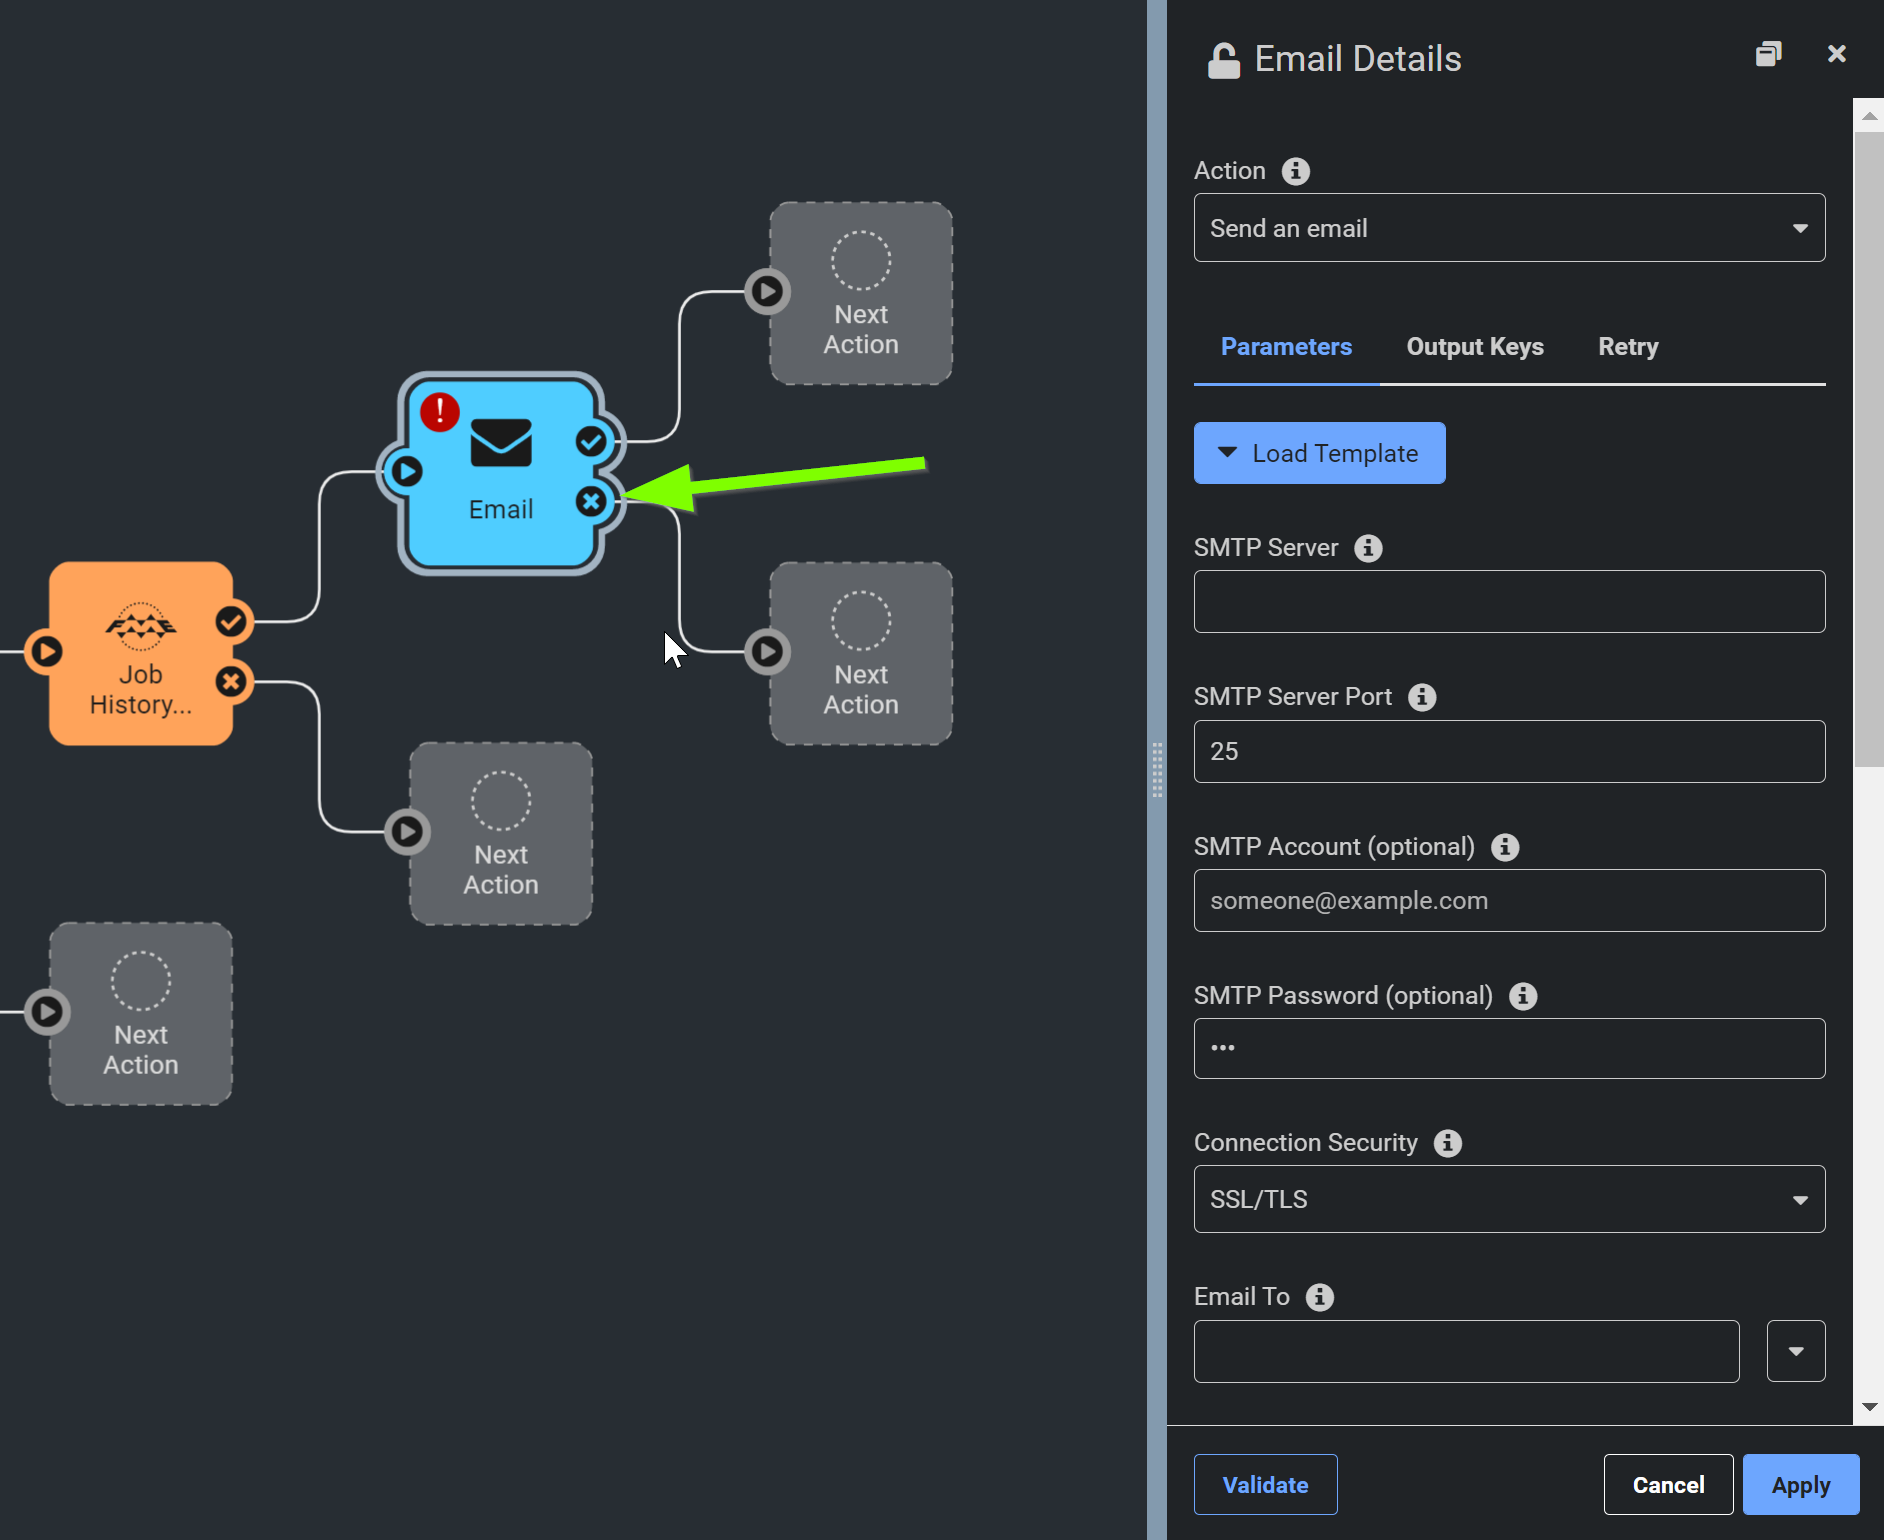
Task: Click the Cancel button
Action: [1668, 1484]
